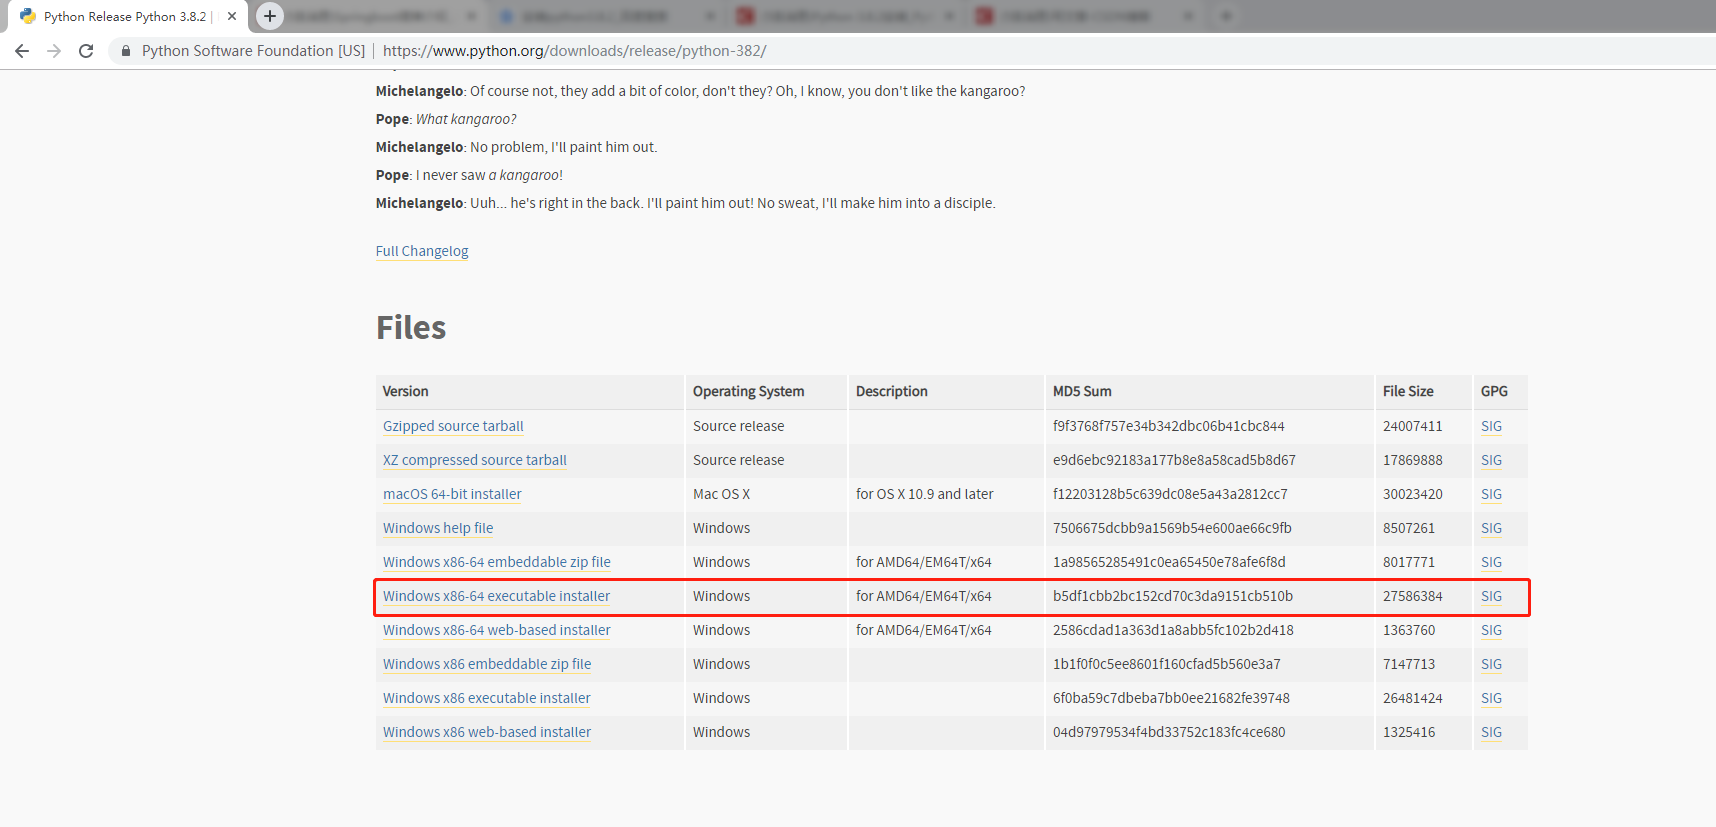Download Windows x86-64 executable installer
This screenshot has height=827, width=1716.
(x=496, y=596)
